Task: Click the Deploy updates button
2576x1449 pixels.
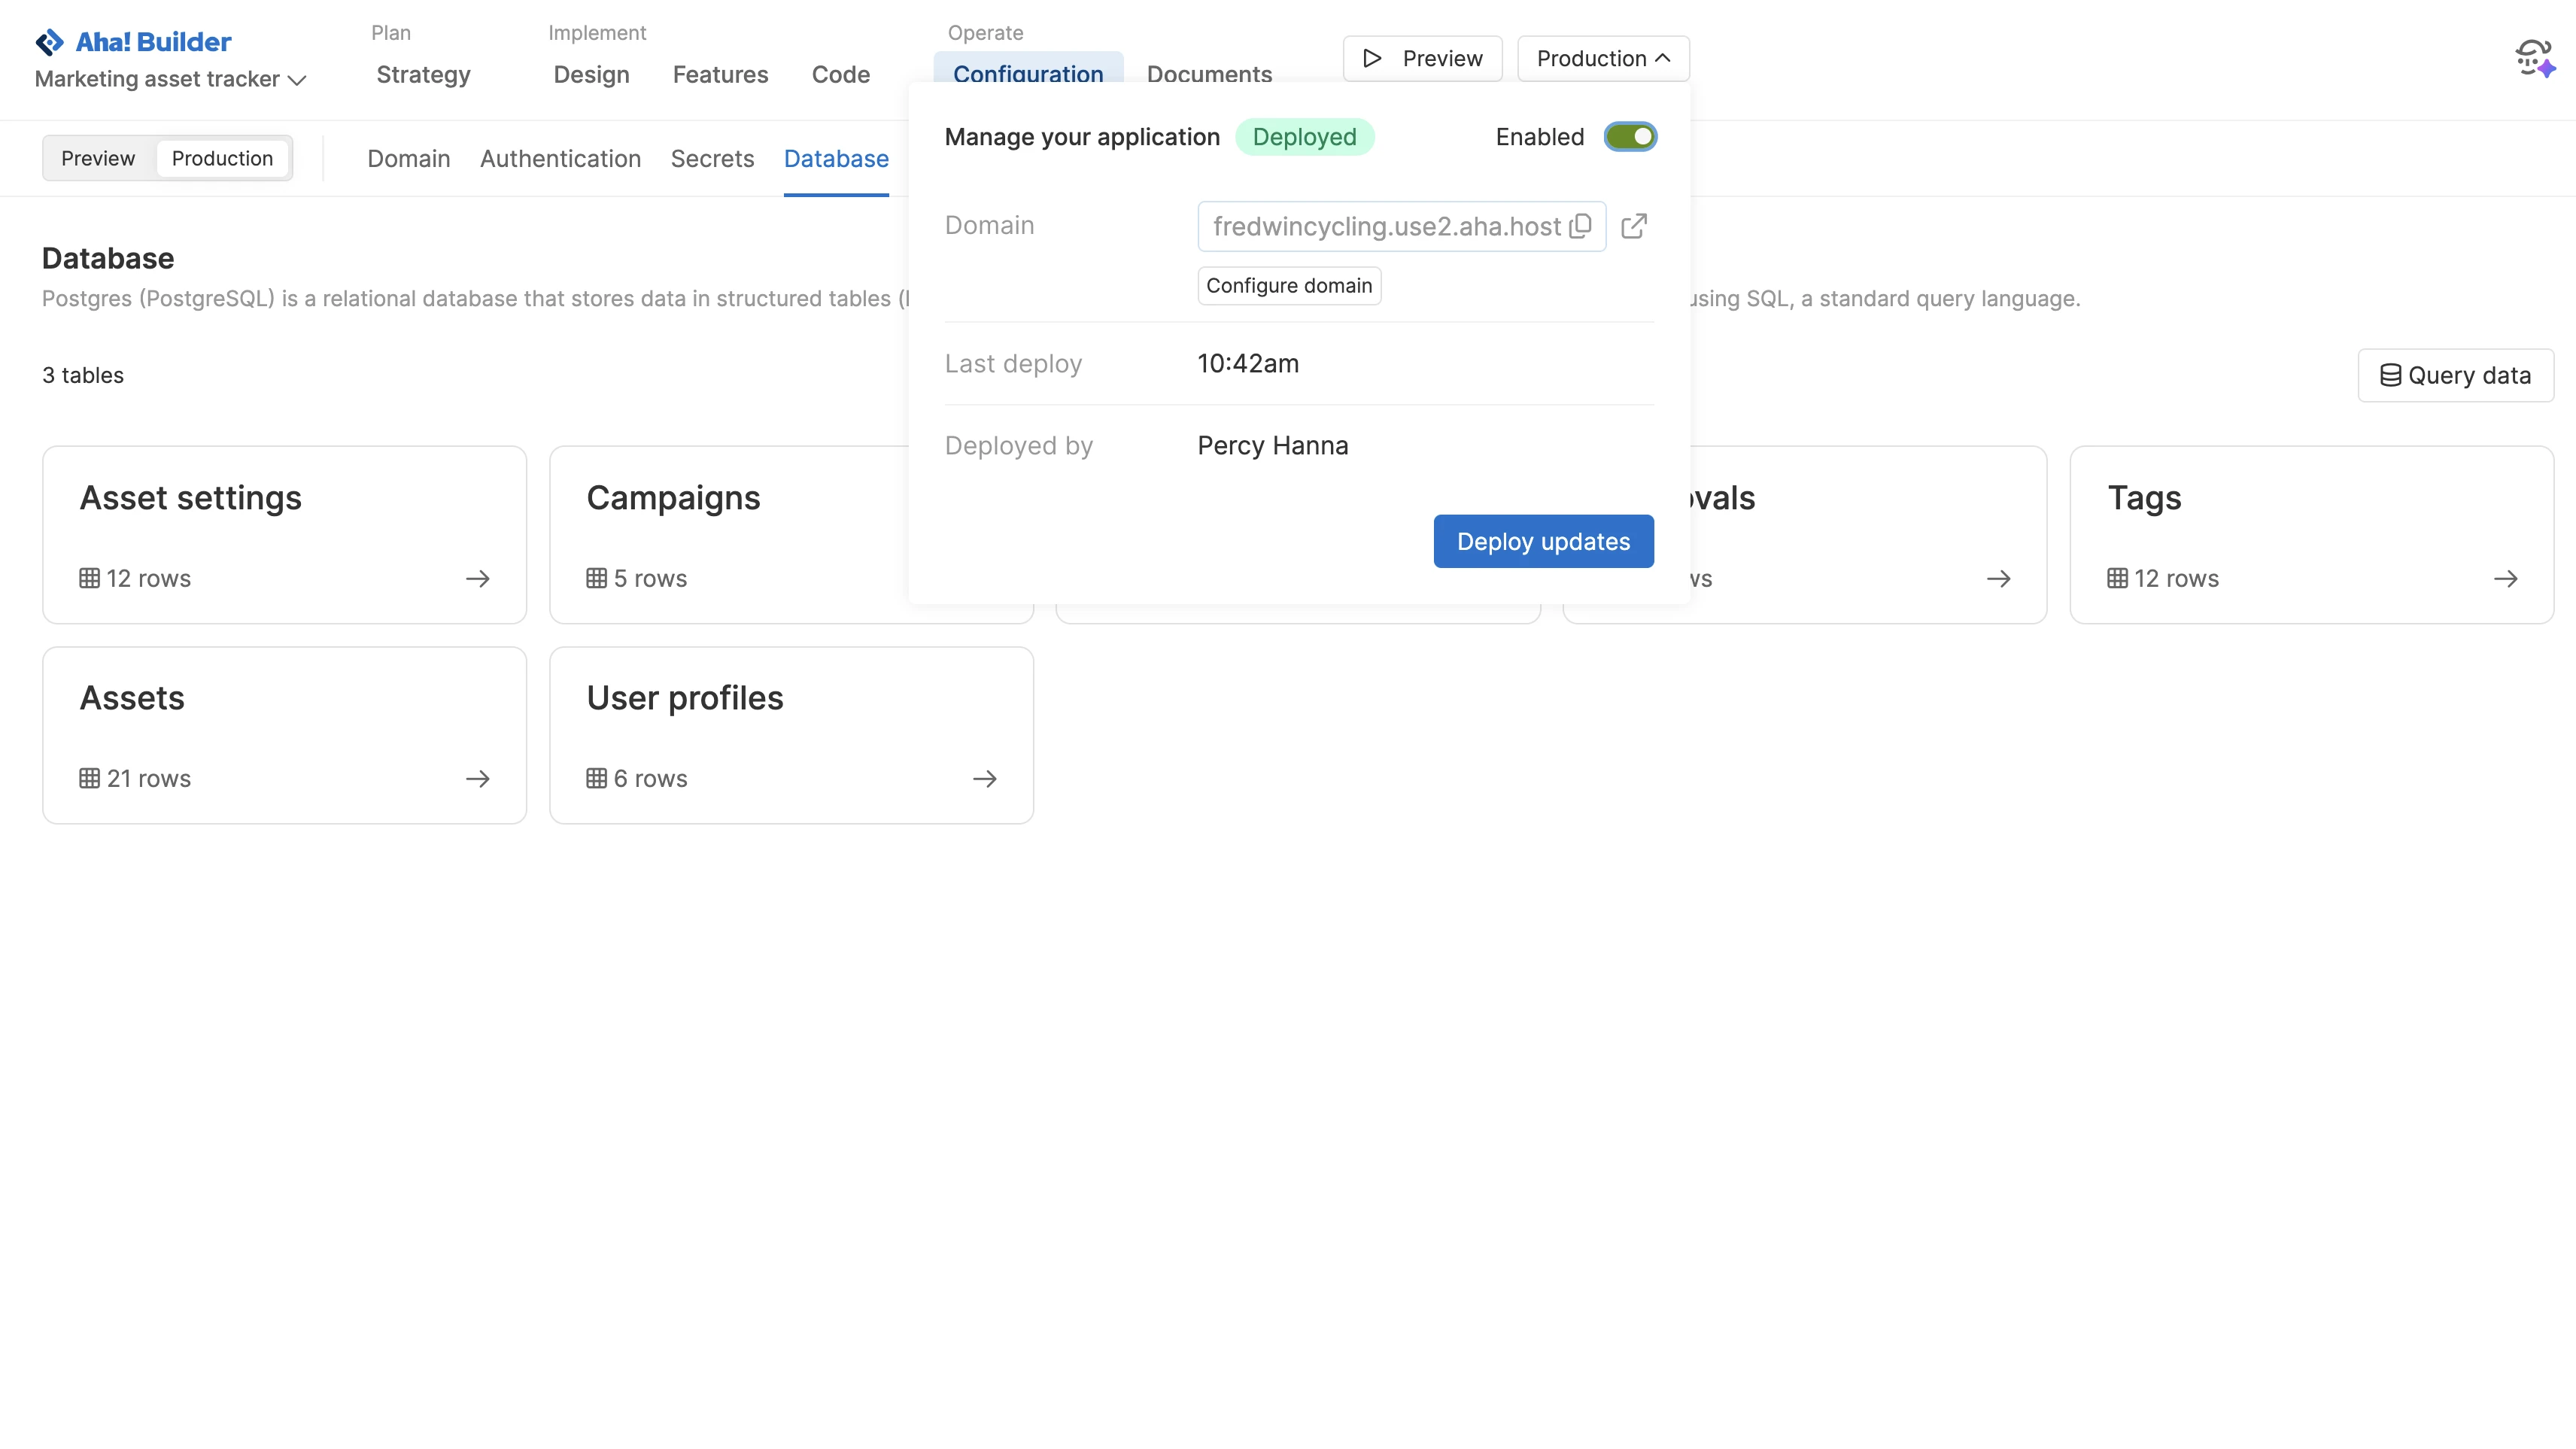Action: click(x=1543, y=541)
